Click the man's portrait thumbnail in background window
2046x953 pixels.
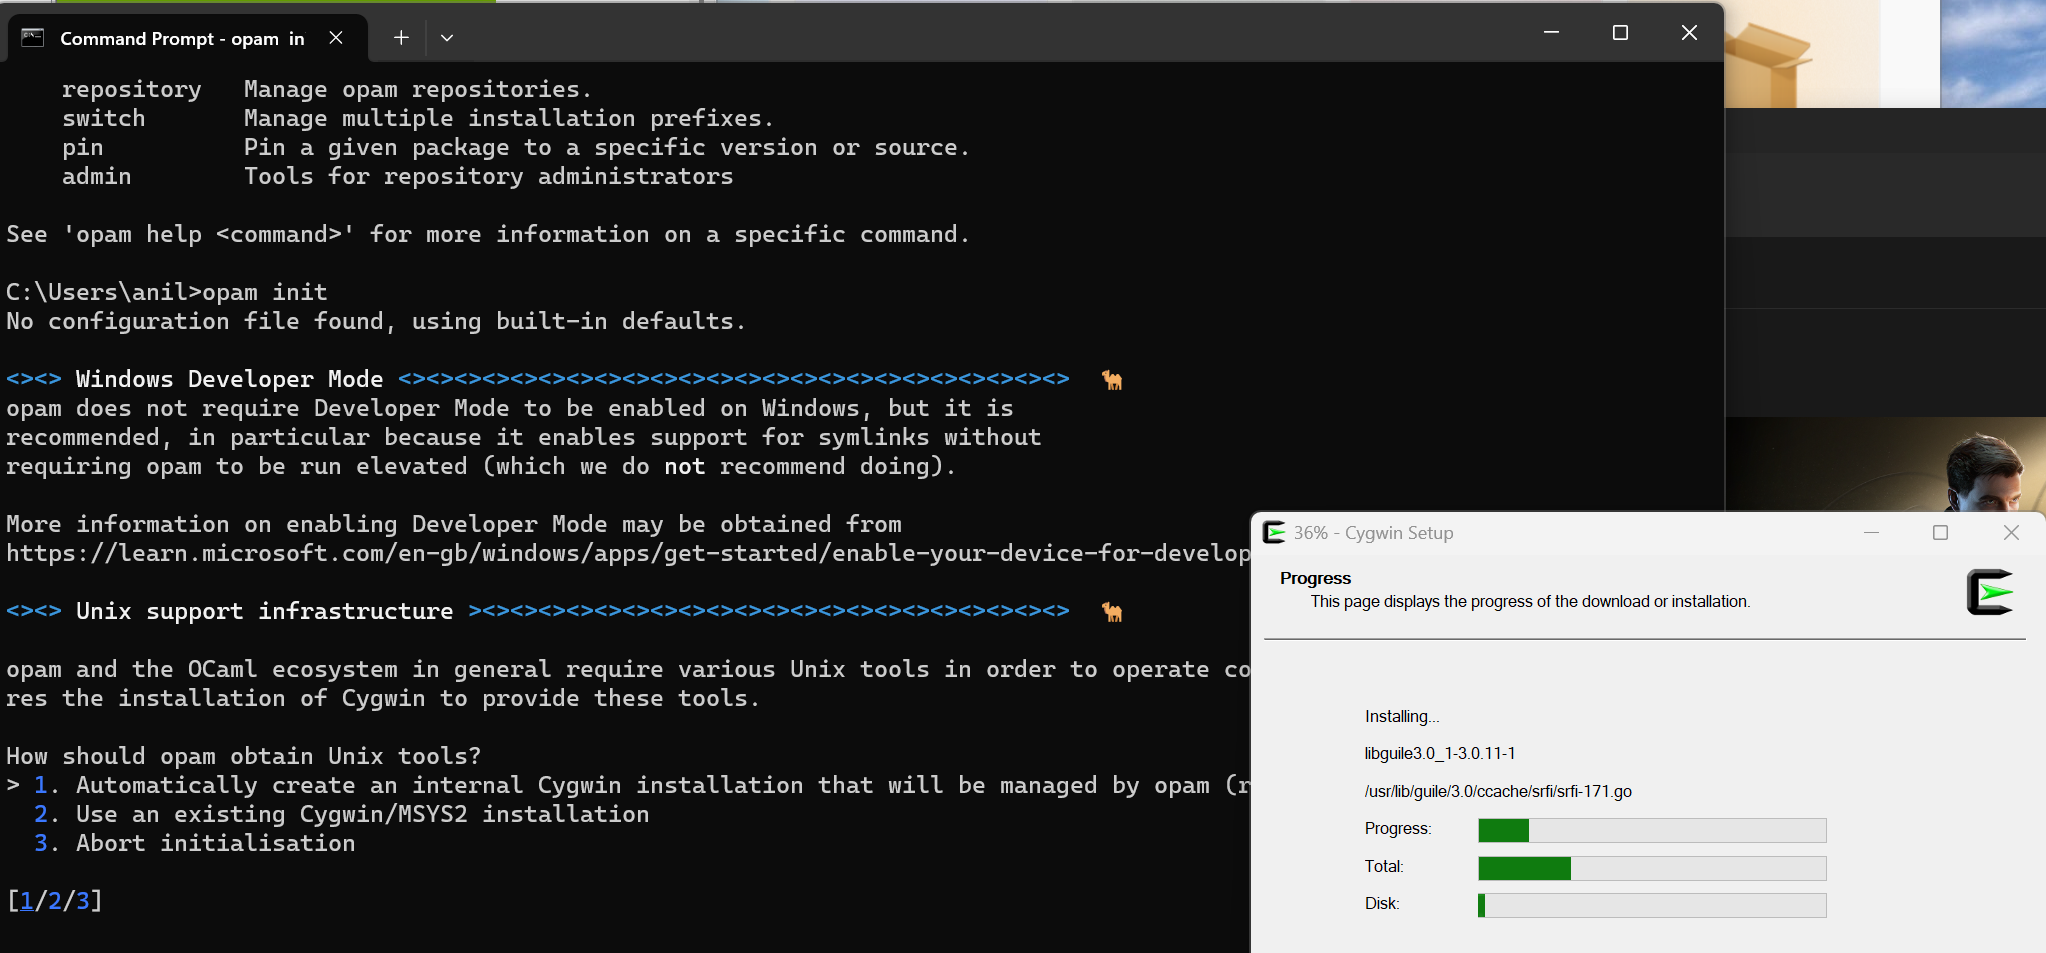click(1885, 465)
